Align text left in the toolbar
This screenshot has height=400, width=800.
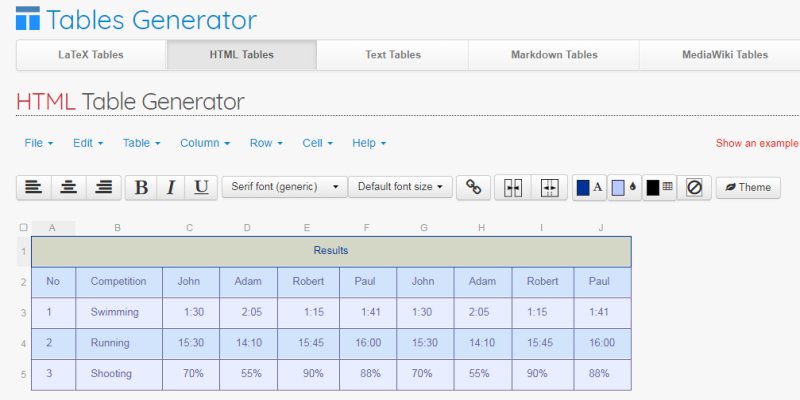[x=34, y=187]
